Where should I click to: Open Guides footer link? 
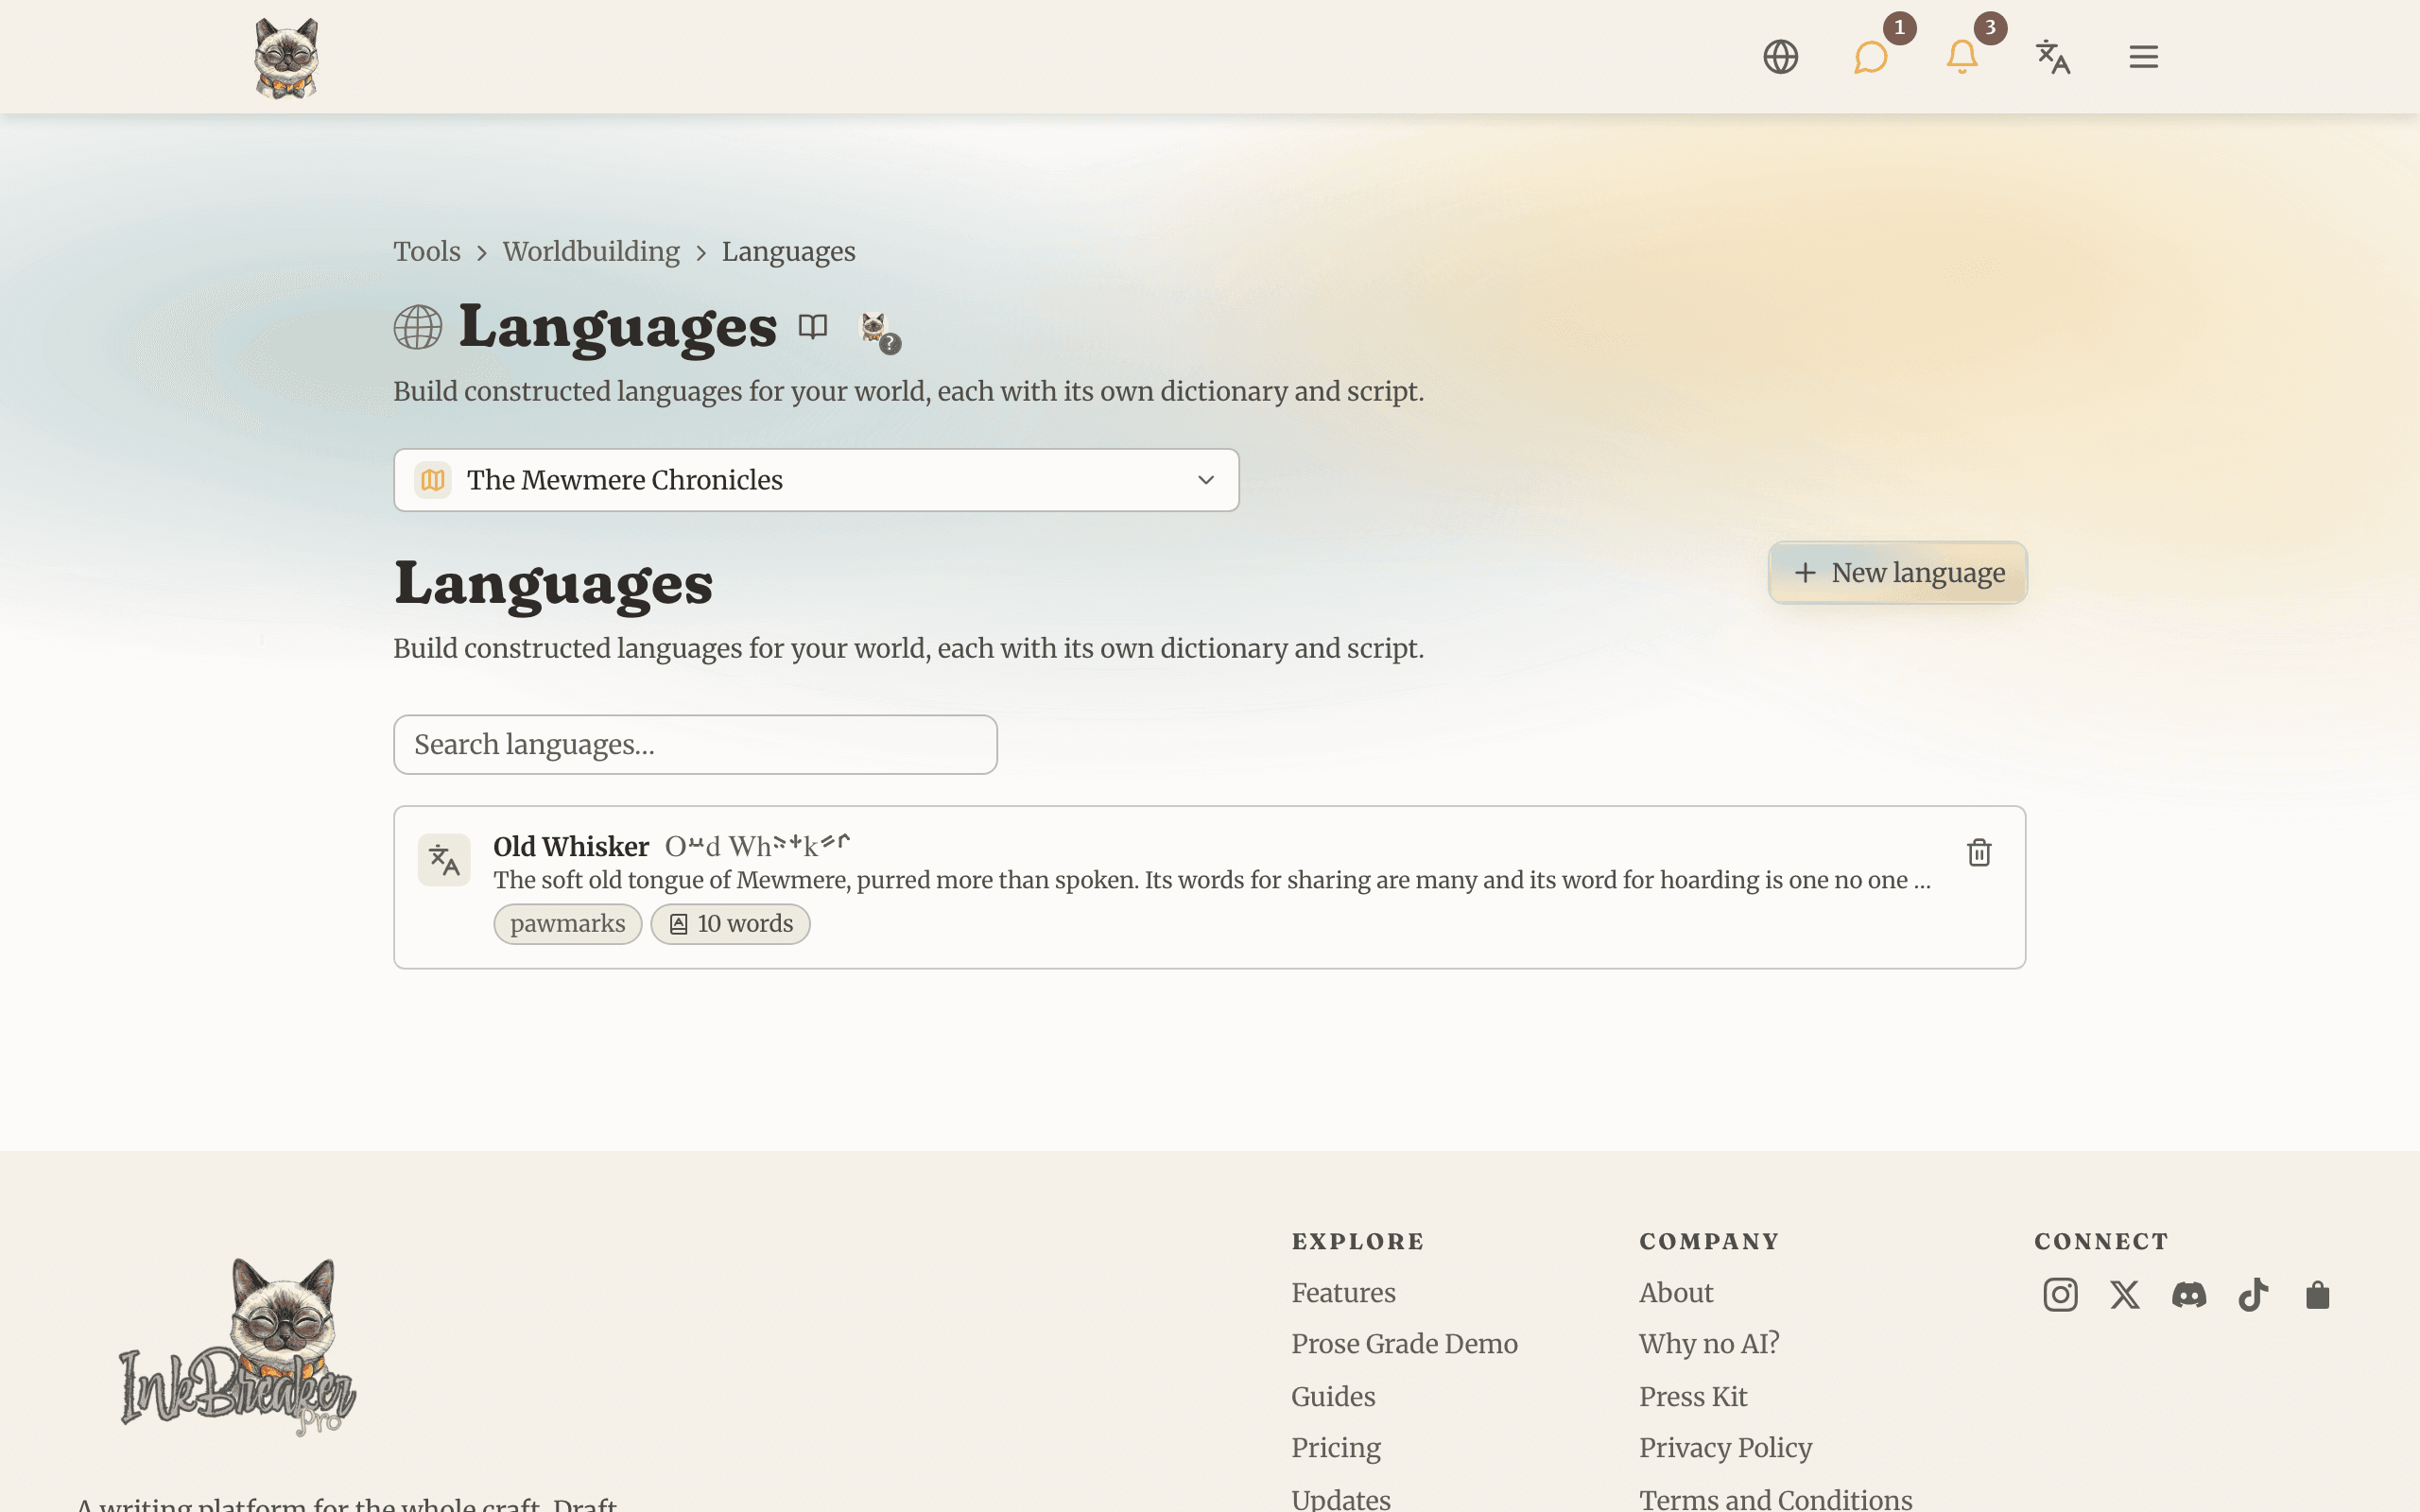[1333, 1396]
